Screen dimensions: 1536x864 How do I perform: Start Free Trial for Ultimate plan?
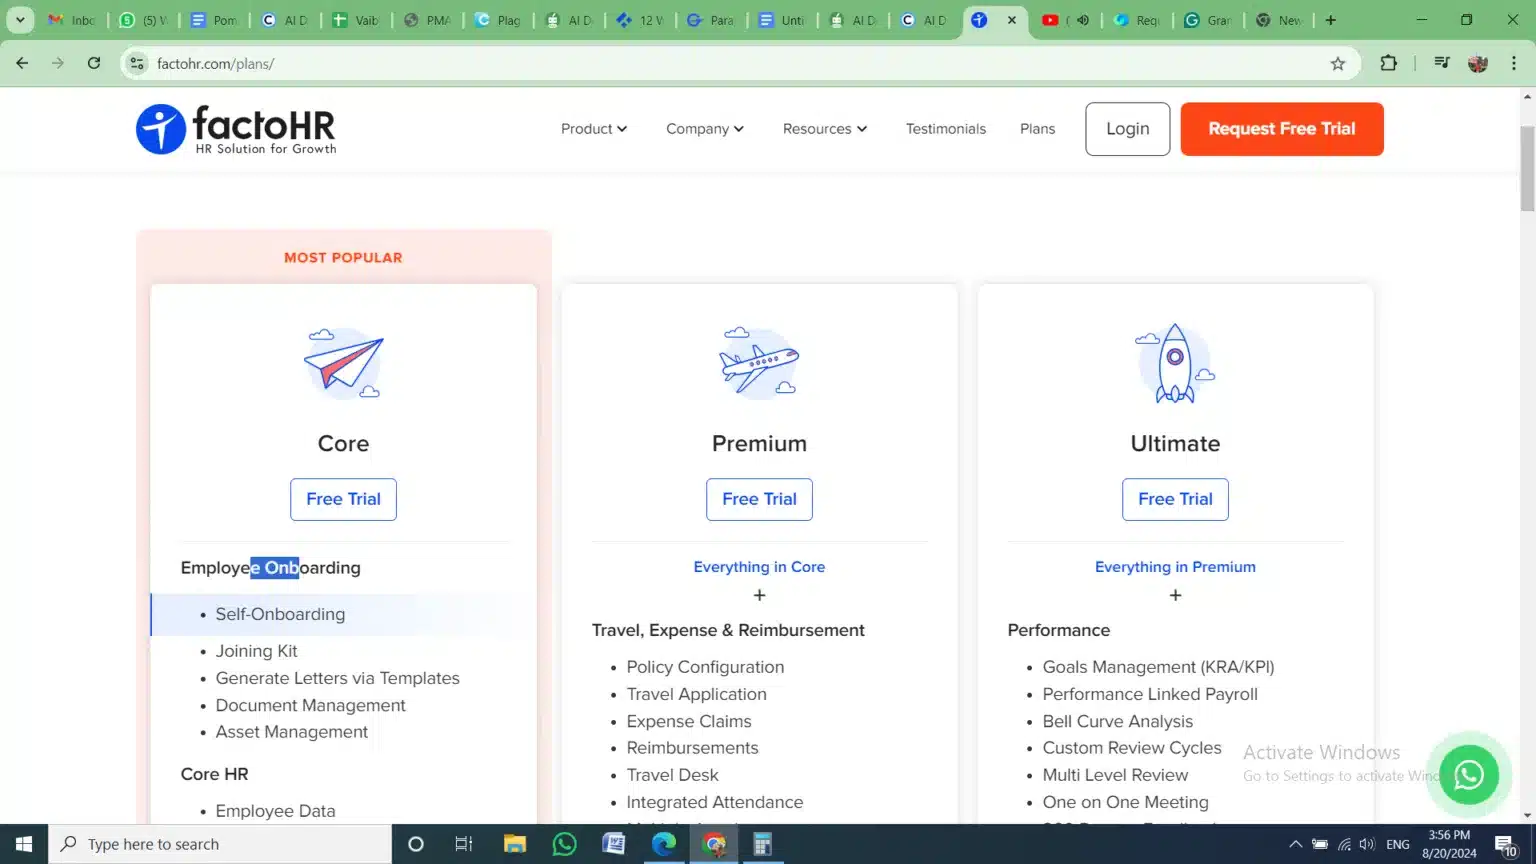[1175, 499]
